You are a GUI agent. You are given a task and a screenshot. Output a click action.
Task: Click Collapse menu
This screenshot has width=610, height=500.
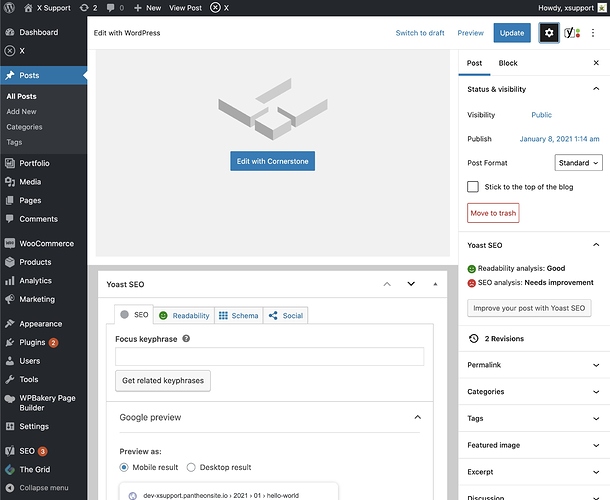(x=44, y=488)
